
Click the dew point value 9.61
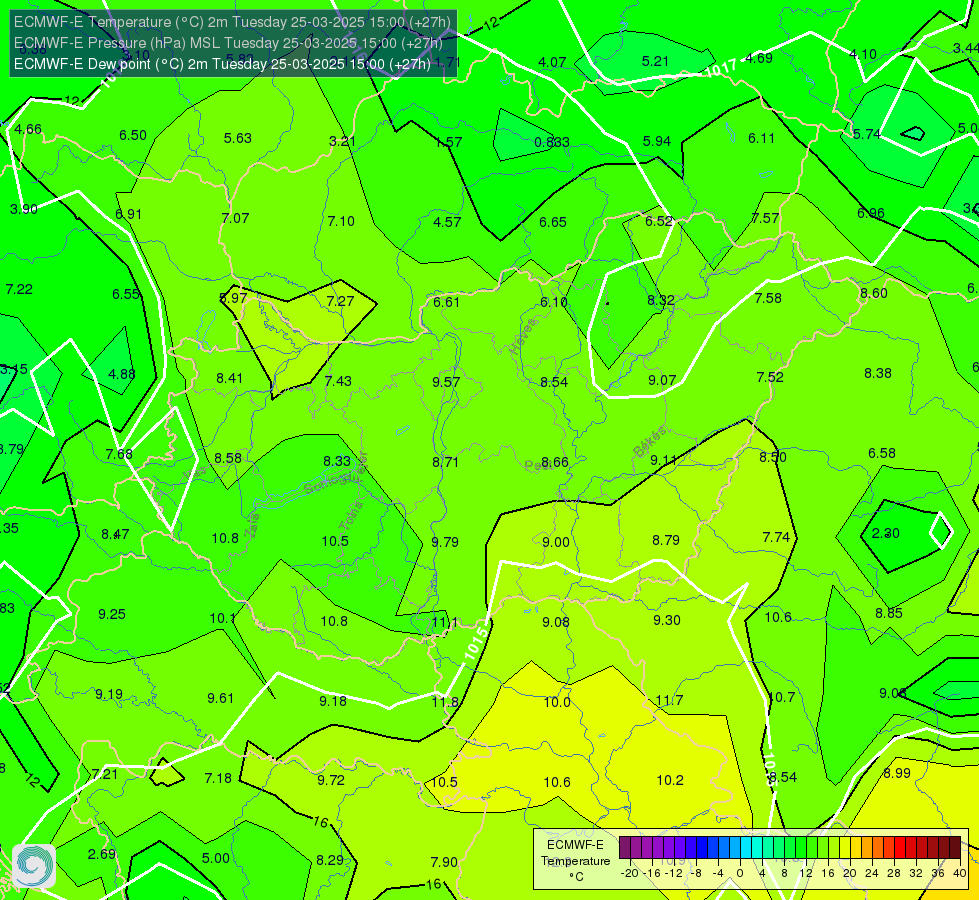click(x=220, y=698)
